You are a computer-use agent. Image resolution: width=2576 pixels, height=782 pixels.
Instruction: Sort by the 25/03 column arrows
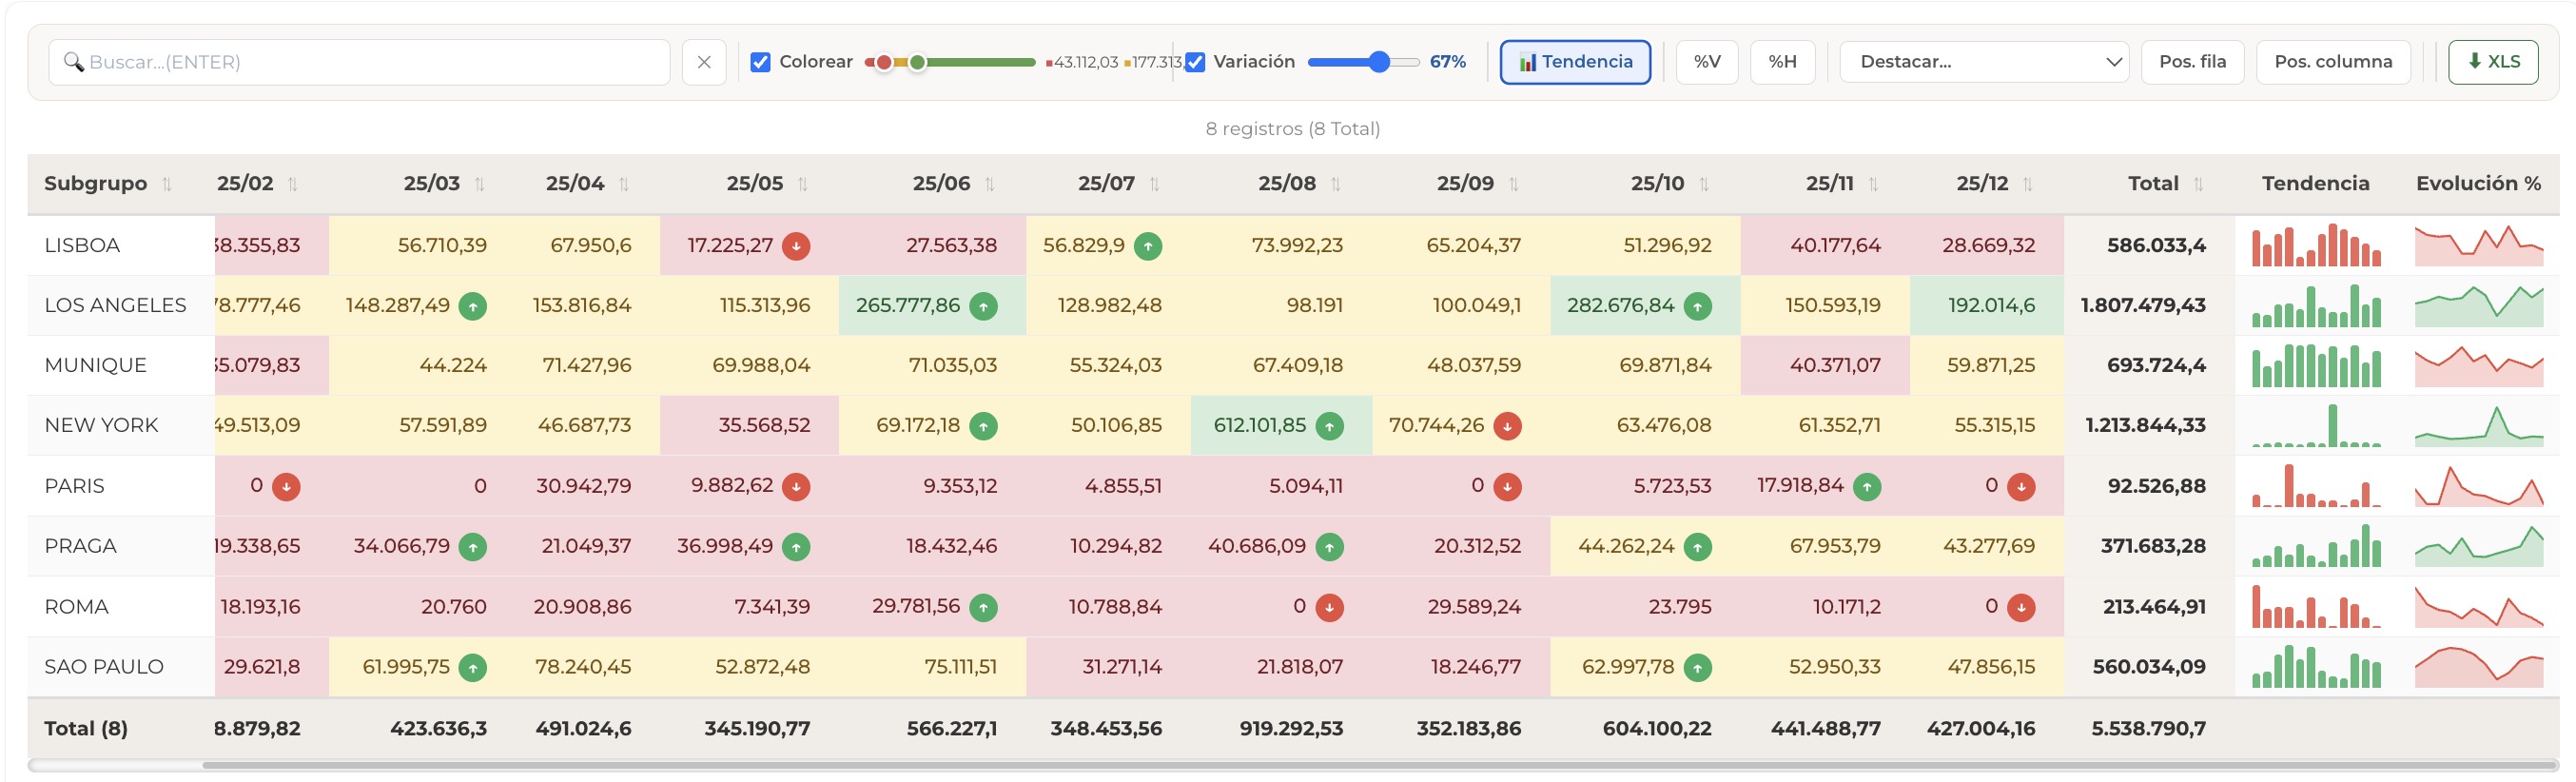(x=480, y=184)
